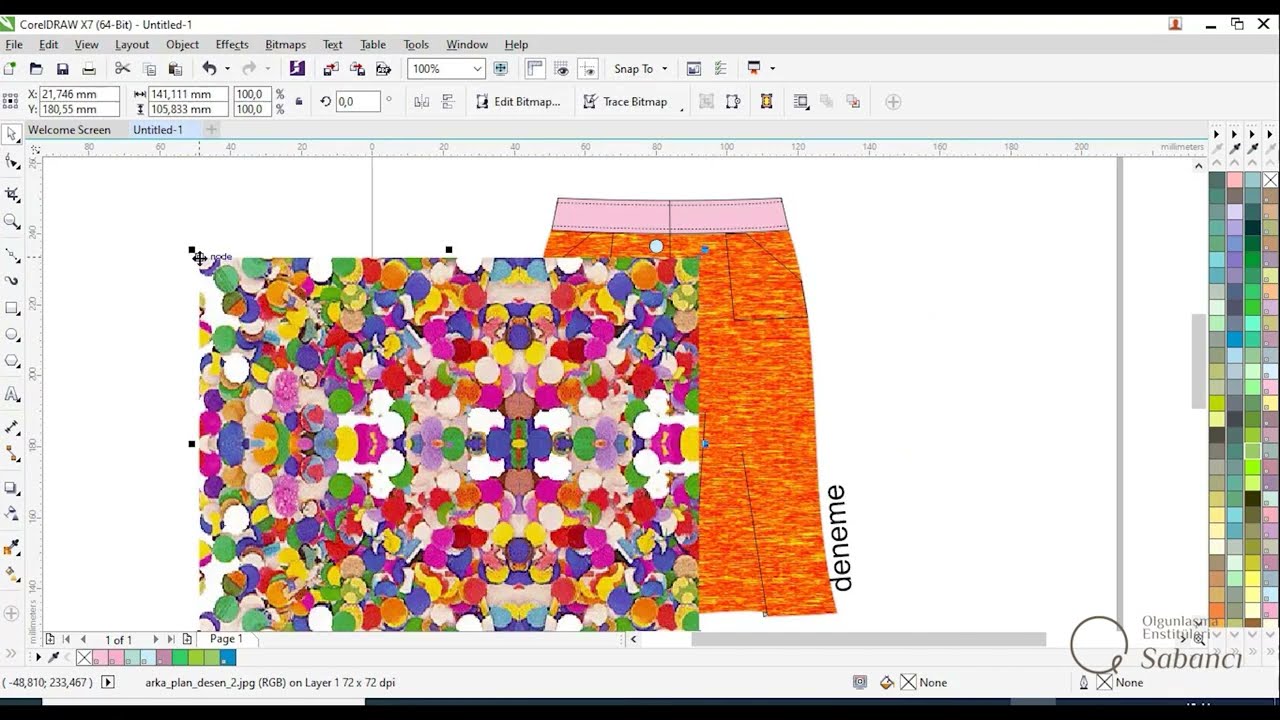This screenshot has width=1280, height=720.
Task: Click the Print icon
Action: pos(89,69)
